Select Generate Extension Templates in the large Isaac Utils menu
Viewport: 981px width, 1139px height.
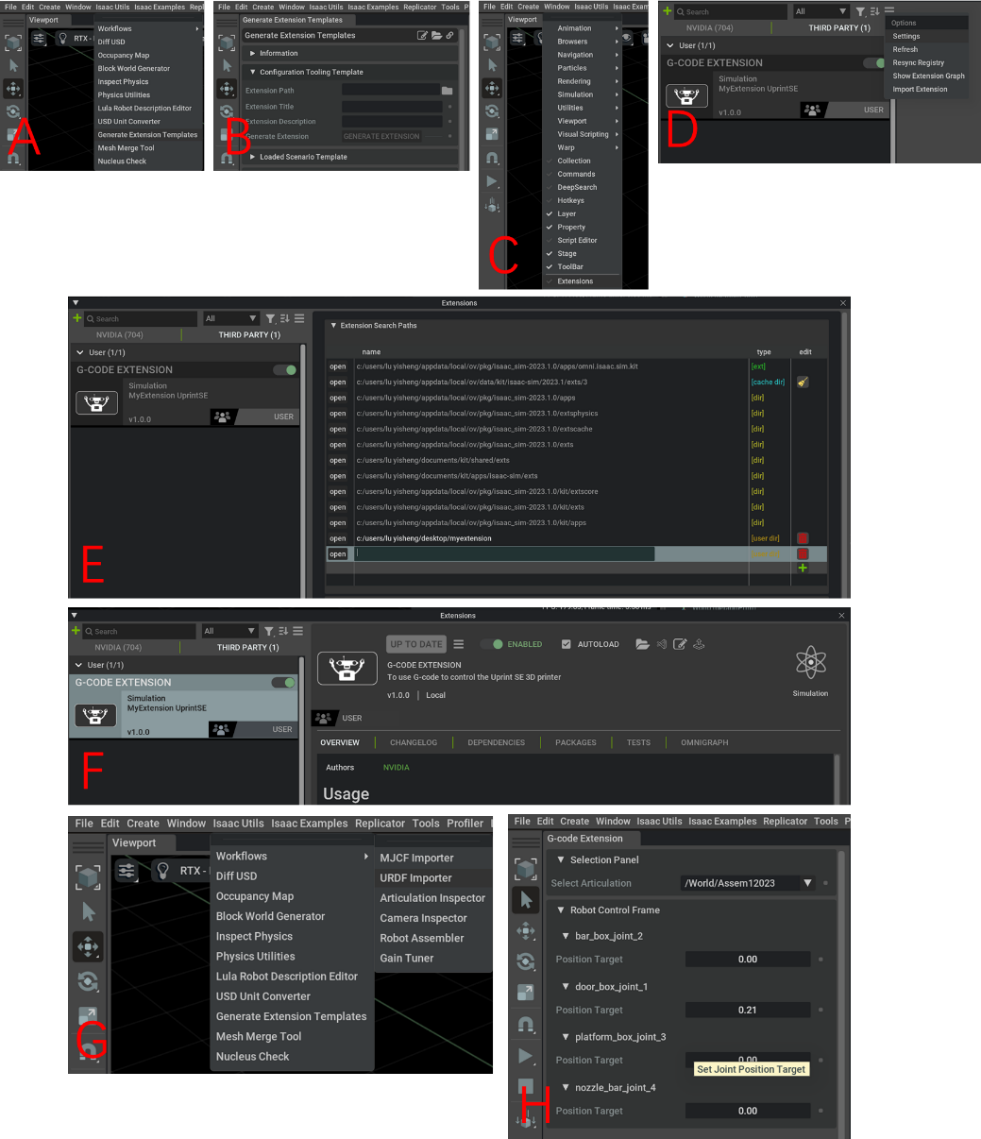[291, 1016]
